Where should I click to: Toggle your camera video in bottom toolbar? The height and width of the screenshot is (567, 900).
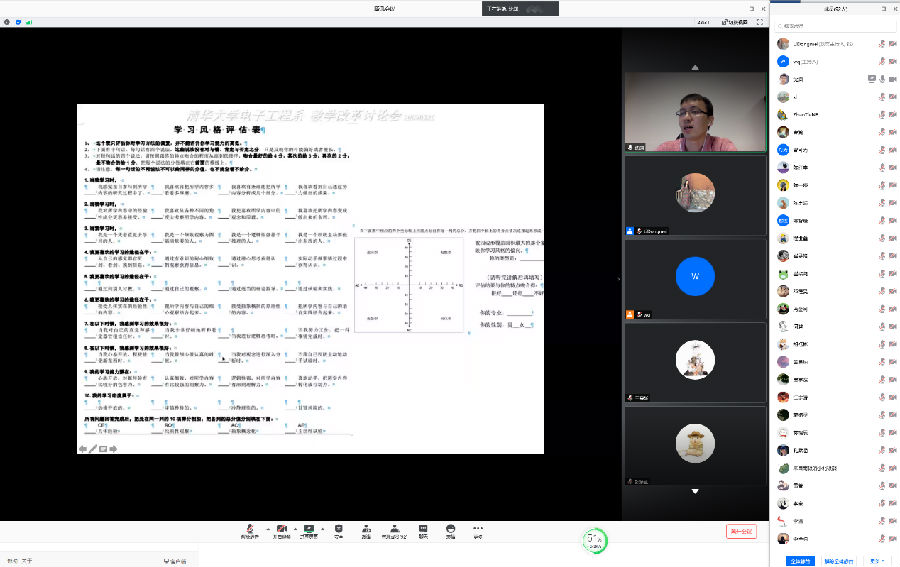point(280,530)
